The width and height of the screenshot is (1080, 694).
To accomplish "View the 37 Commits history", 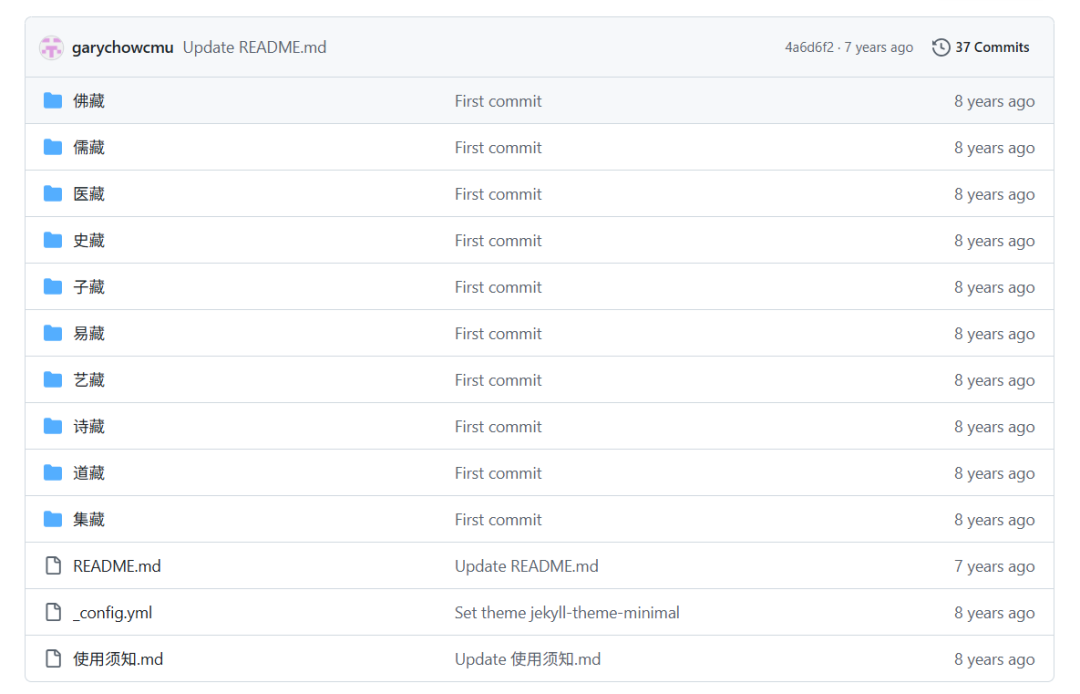I will tap(992, 48).
